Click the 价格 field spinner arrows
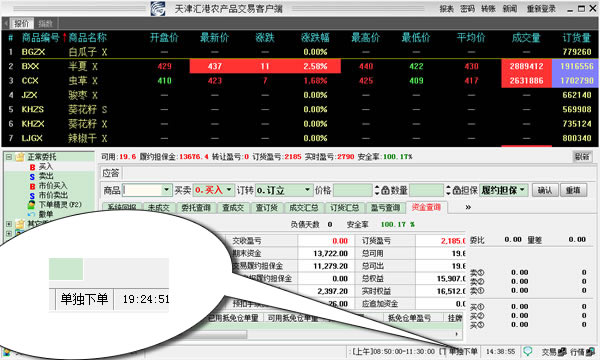 [x=377, y=190]
